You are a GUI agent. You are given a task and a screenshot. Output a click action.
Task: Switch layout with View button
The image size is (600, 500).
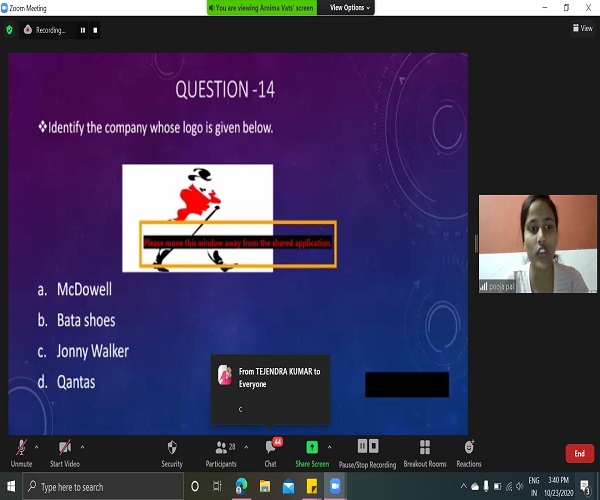pyautogui.click(x=582, y=28)
